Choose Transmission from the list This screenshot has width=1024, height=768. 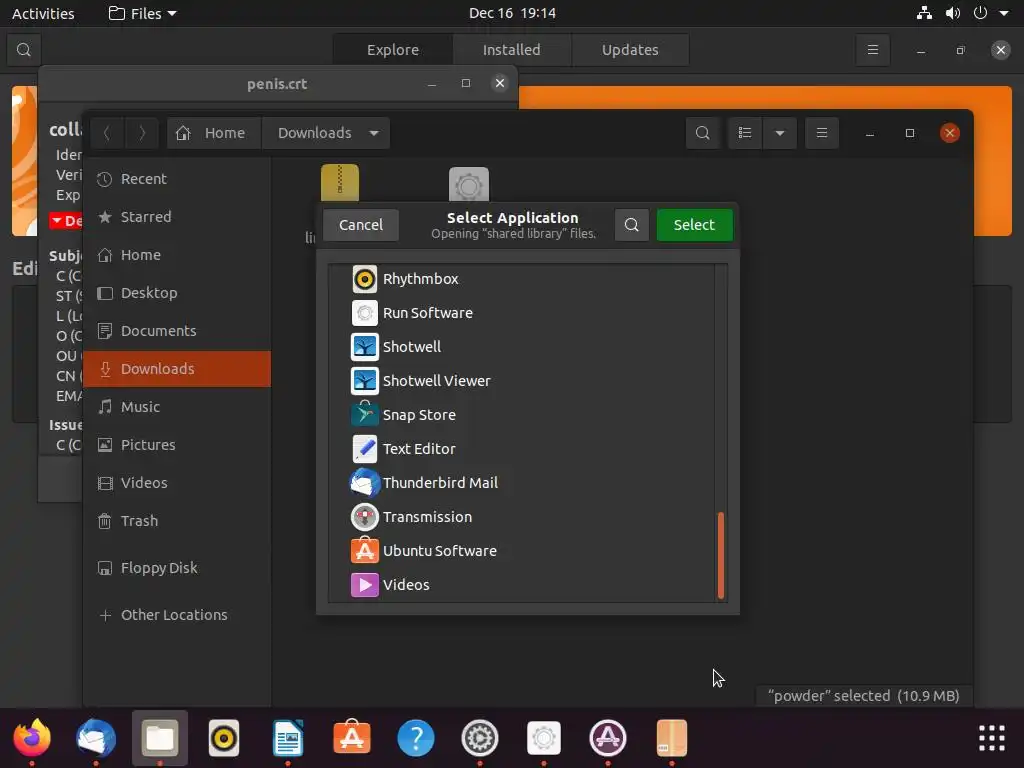tap(521, 517)
